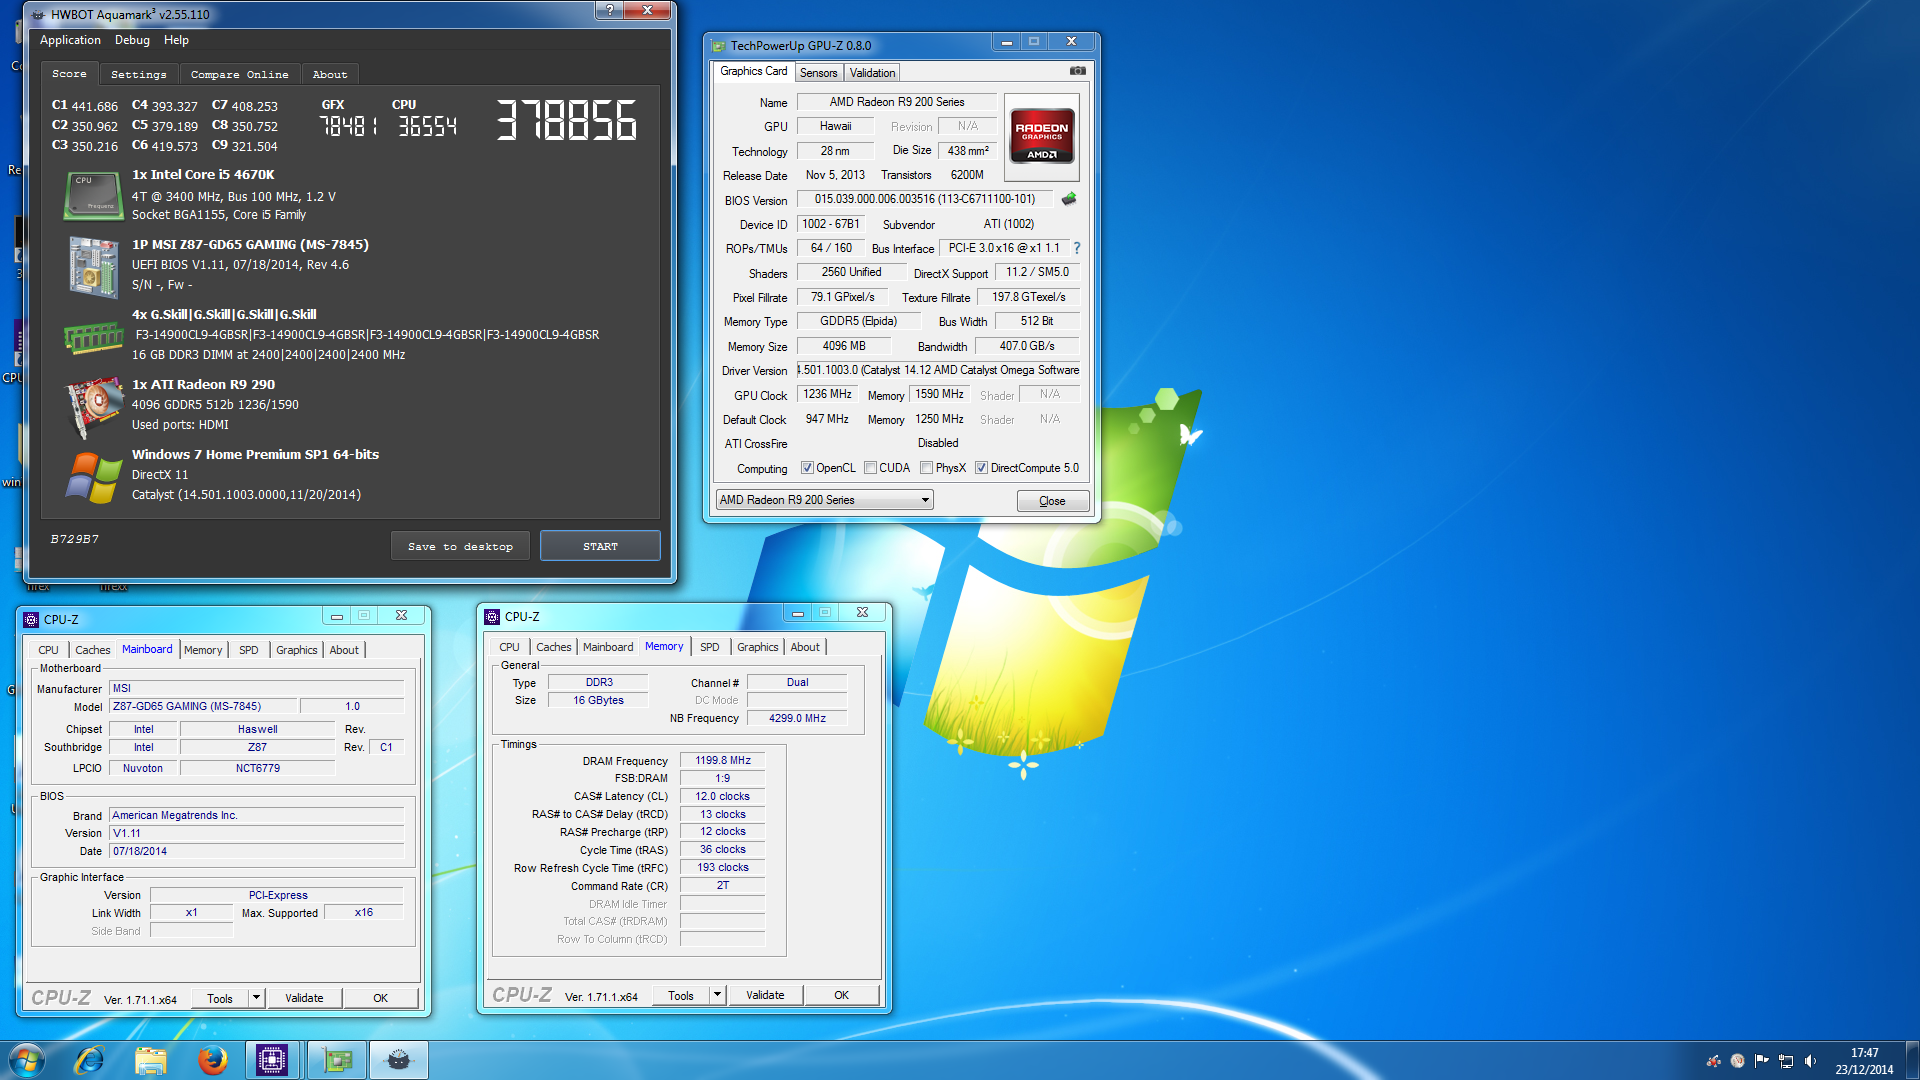Screen dimensions: 1920x1080
Task: Open Windows Explorer from the taskbar
Action: coord(151,1060)
